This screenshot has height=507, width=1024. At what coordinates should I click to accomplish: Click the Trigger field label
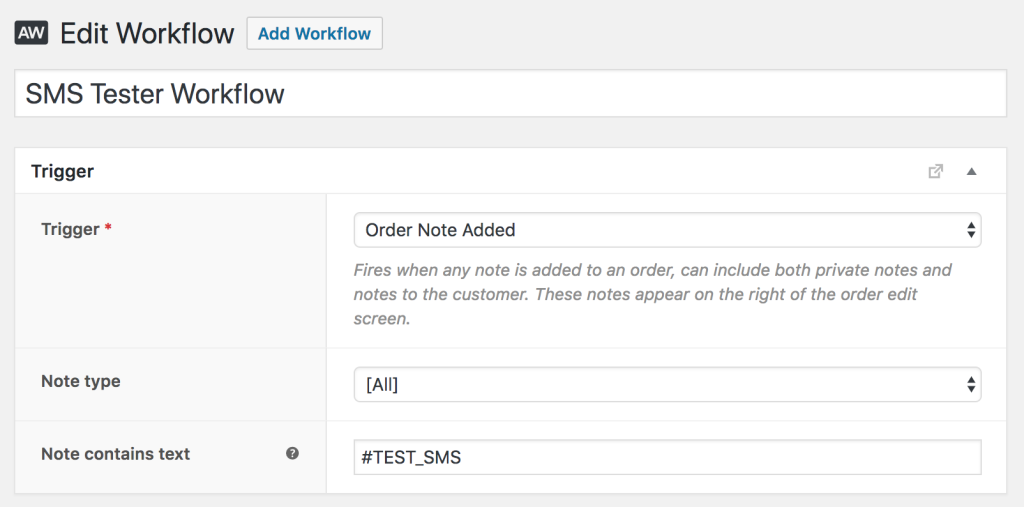pos(70,229)
